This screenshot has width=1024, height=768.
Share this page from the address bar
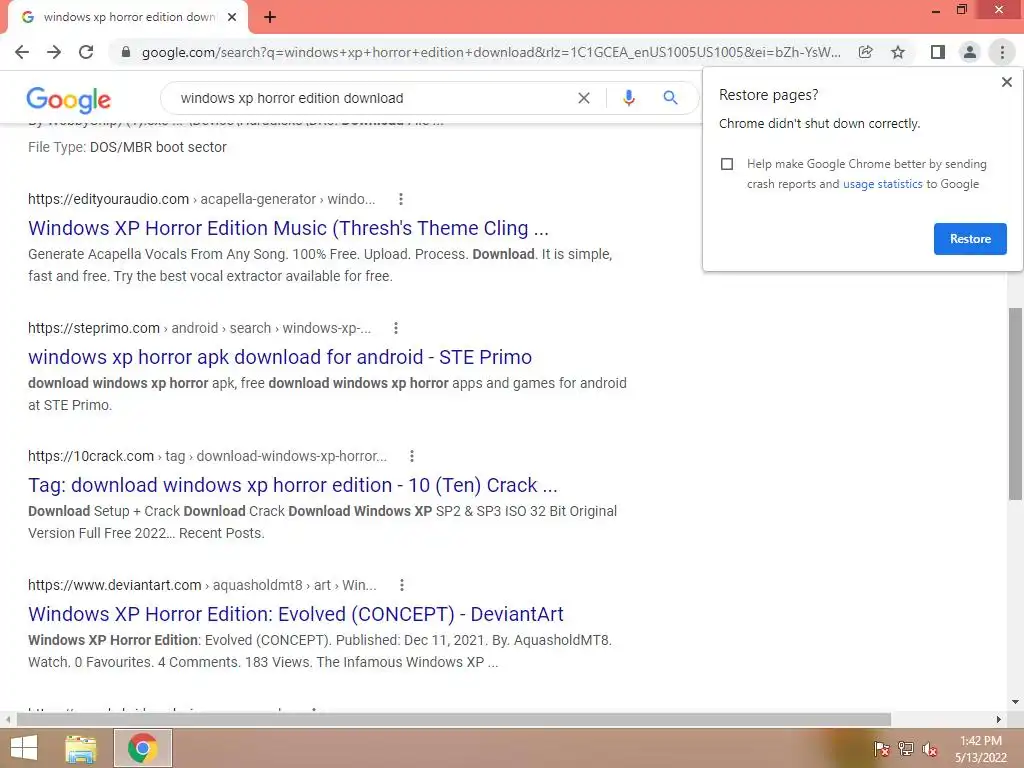[865, 52]
